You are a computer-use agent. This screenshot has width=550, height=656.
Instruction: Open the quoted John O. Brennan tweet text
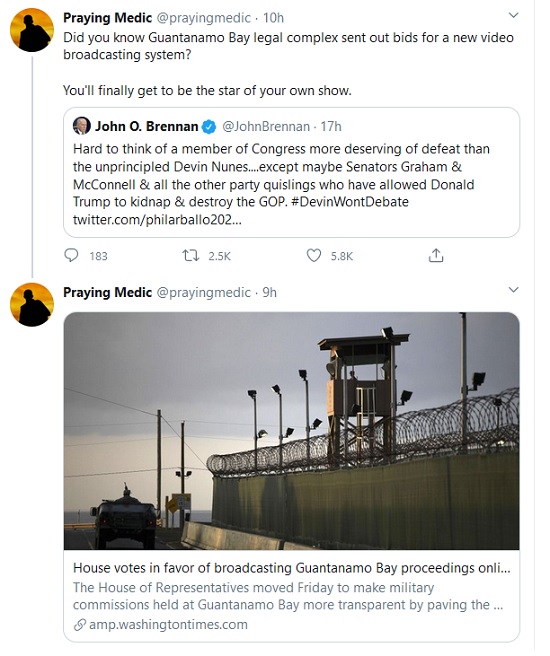(x=281, y=184)
